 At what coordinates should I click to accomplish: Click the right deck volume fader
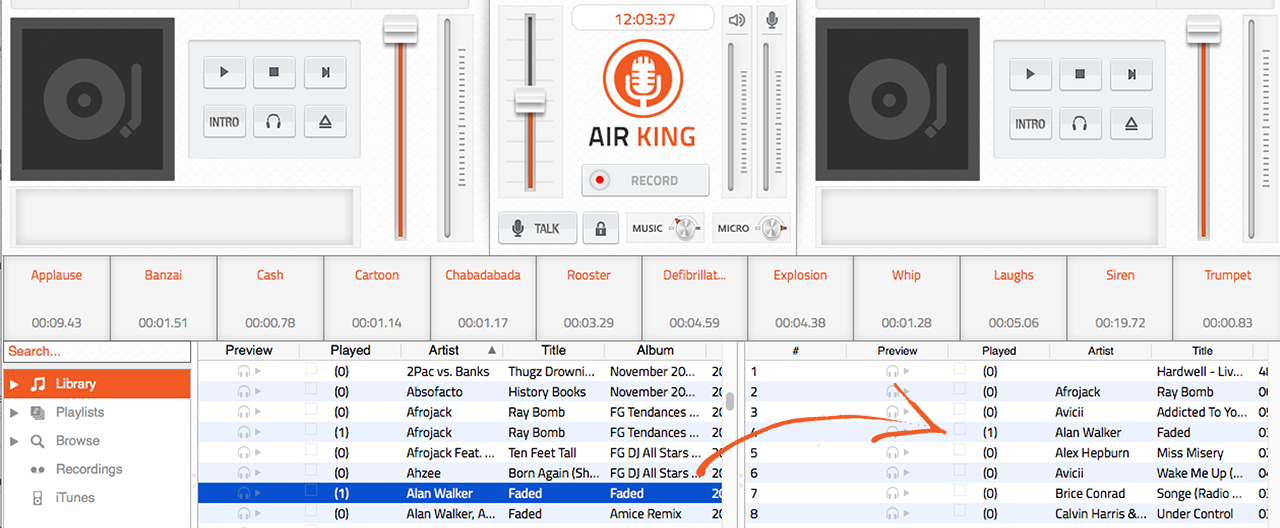[x=1203, y=30]
